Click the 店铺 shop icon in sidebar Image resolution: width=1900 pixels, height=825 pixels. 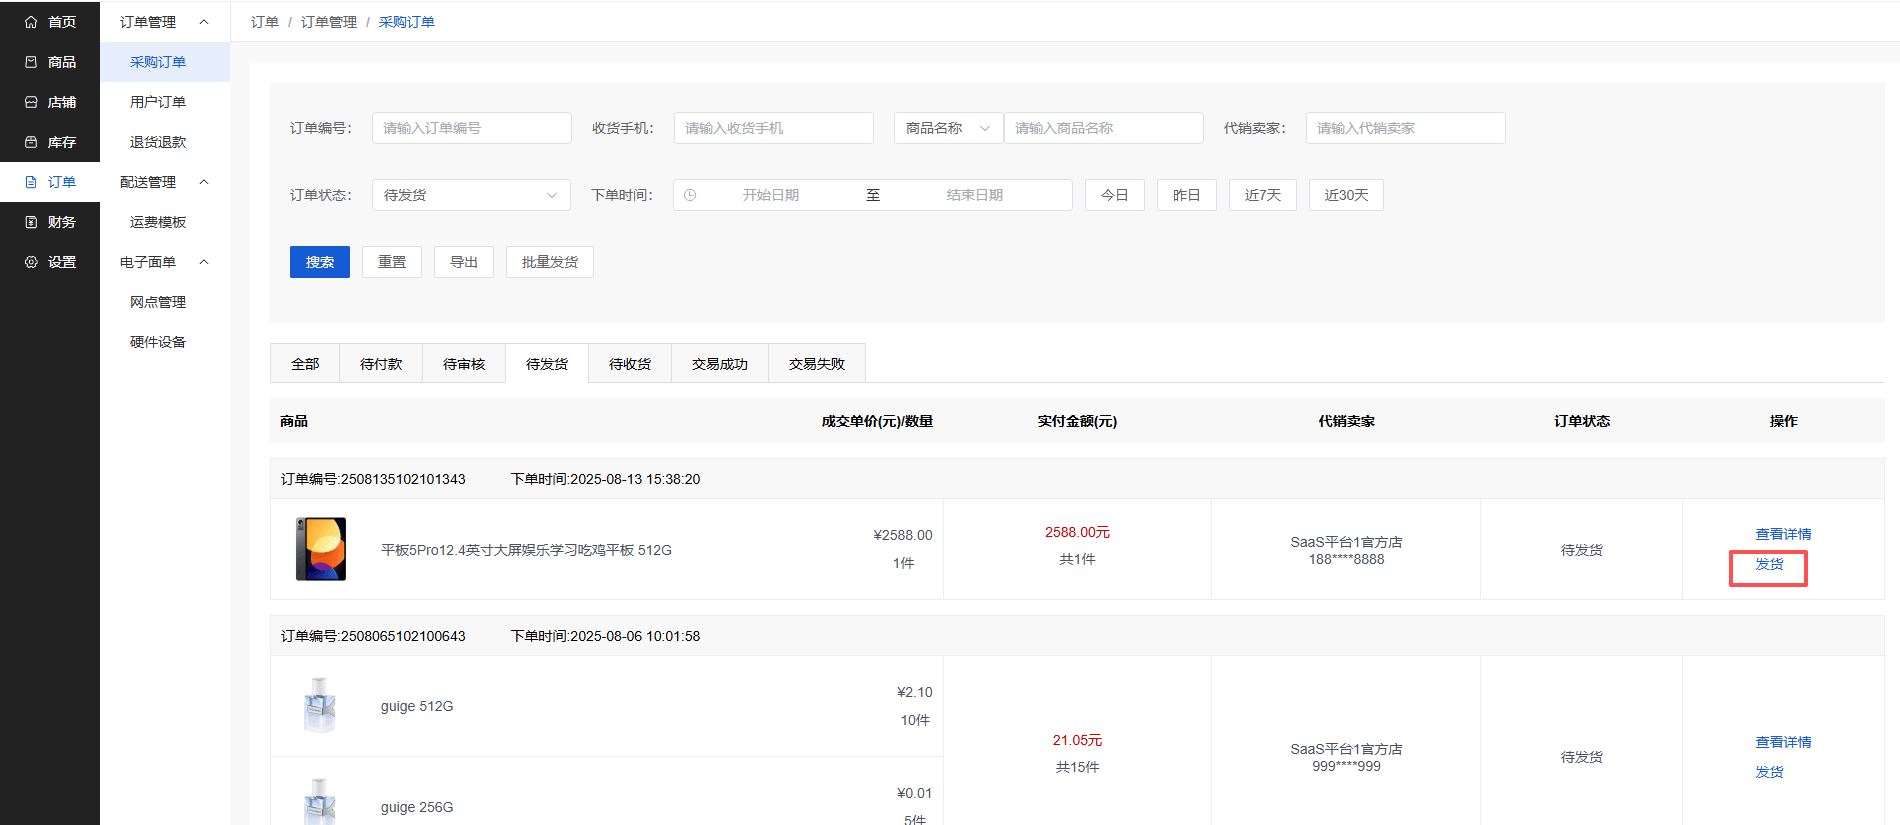(31, 102)
